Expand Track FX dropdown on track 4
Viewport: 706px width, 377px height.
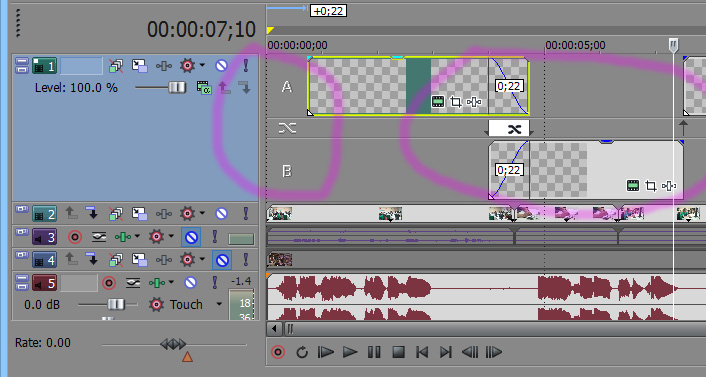click(x=202, y=260)
